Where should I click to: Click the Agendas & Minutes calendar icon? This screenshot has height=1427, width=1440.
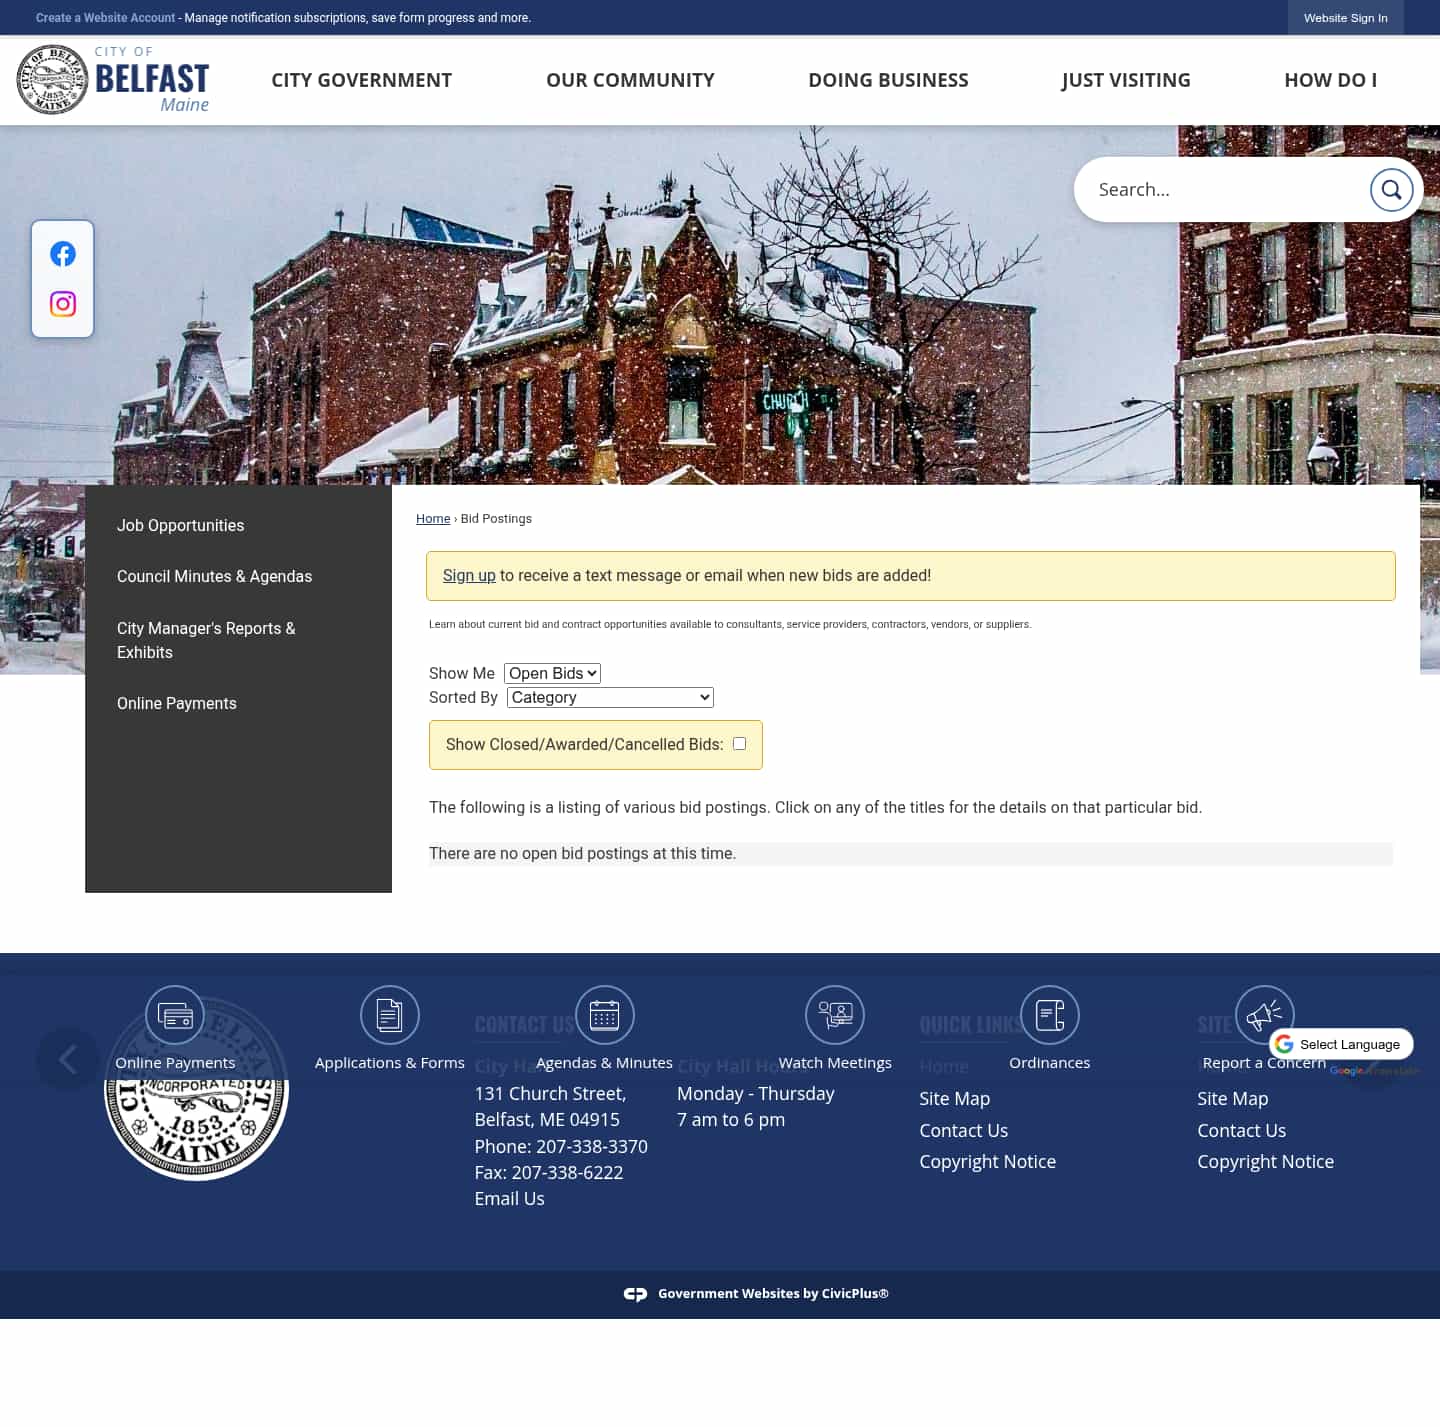pyautogui.click(x=604, y=1014)
